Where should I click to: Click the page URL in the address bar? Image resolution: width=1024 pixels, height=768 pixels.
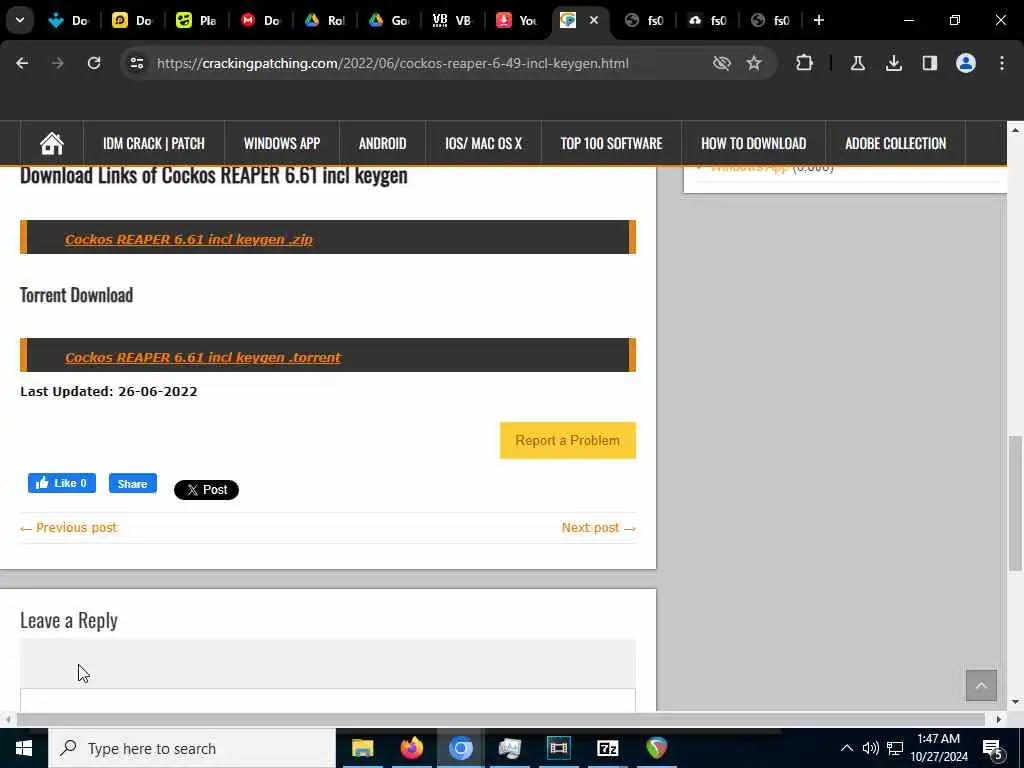pyautogui.click(x=392, y=63)
